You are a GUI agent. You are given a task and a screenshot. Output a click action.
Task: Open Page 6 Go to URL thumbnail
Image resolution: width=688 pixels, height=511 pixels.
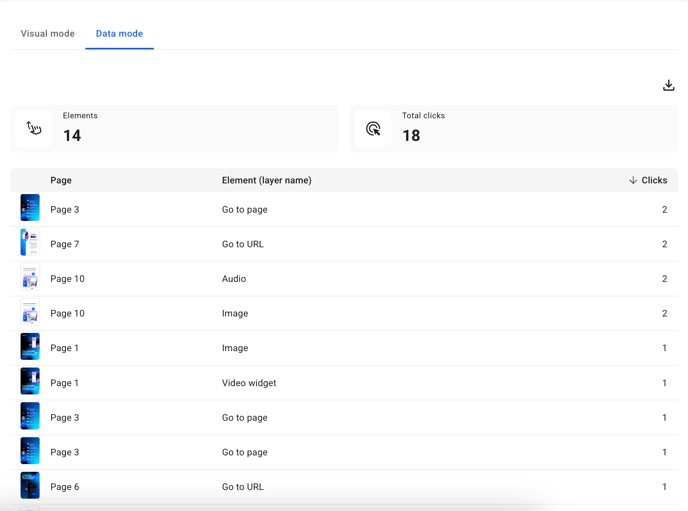pyautogui.click(x=30, y=487)
